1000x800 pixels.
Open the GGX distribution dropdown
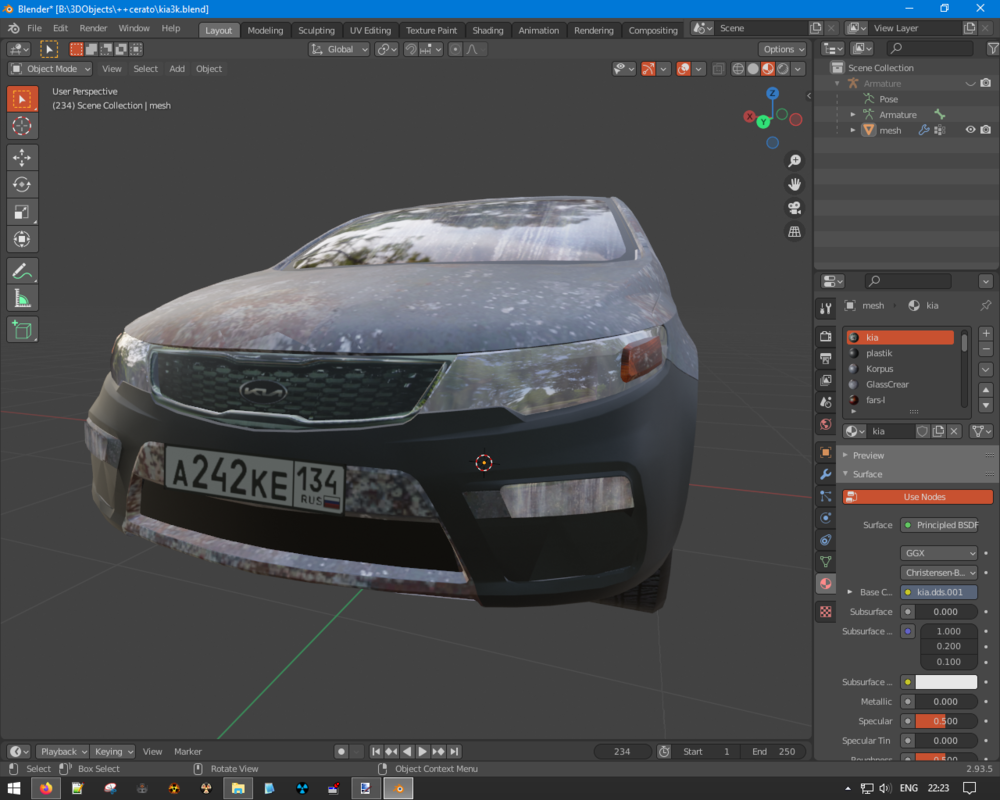tap(939, 553)
